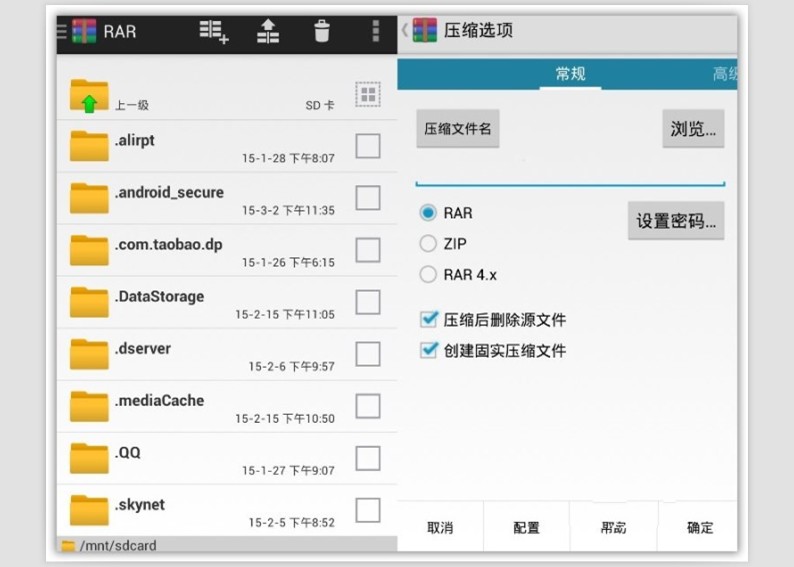Tap the 压缩文件名 button
Screen dimensions: 794x567
(458, 129)
